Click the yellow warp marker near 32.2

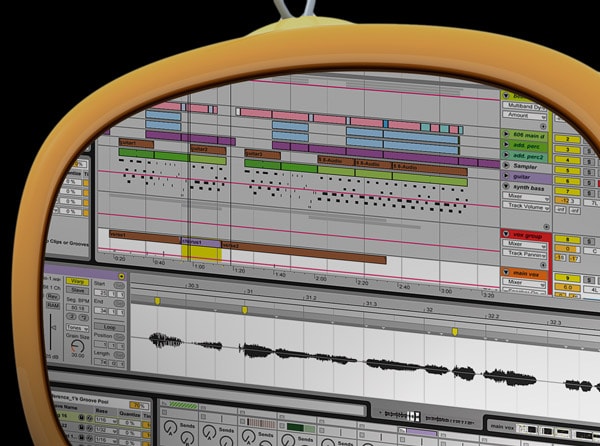click(456, 330)
